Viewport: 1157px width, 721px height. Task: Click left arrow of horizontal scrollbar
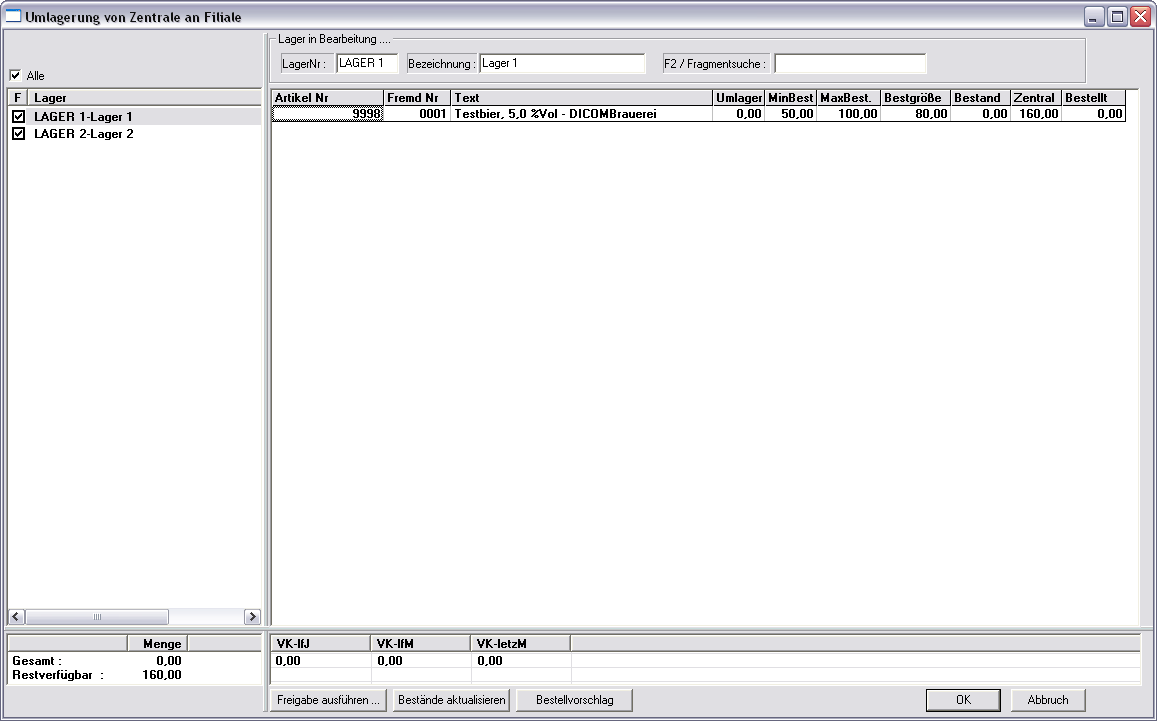16,618
